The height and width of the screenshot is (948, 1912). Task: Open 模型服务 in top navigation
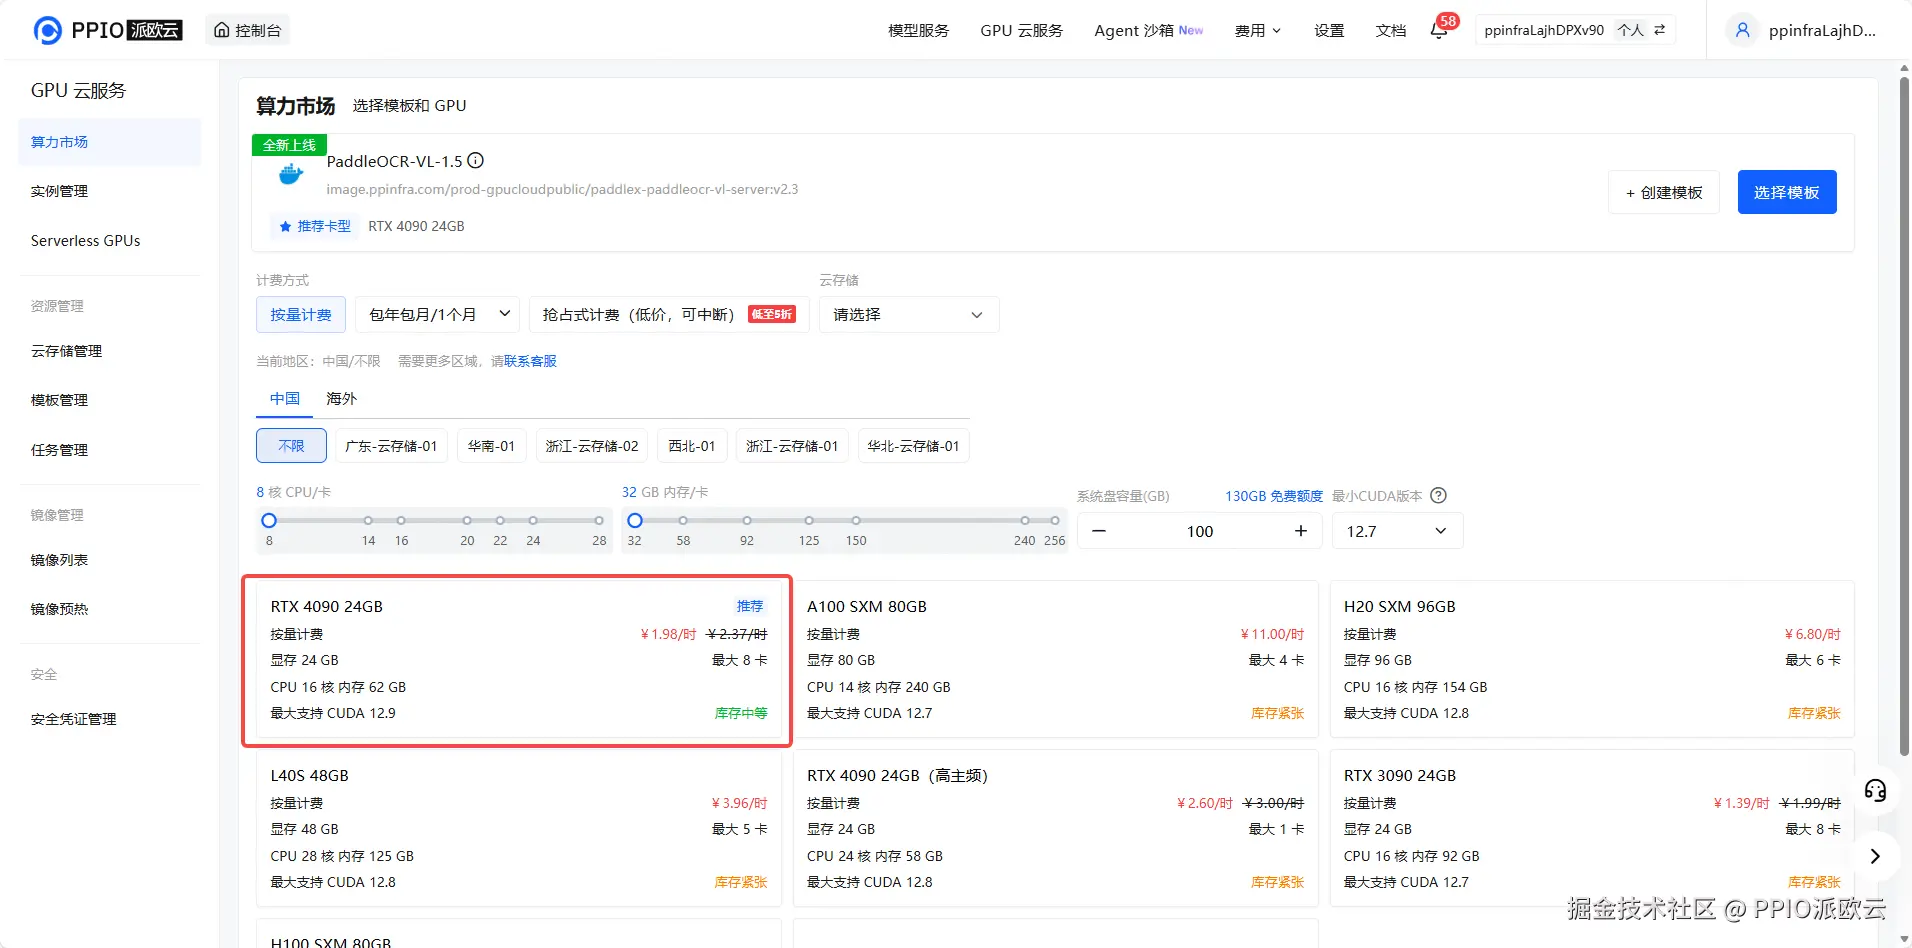tap(918, 31)
